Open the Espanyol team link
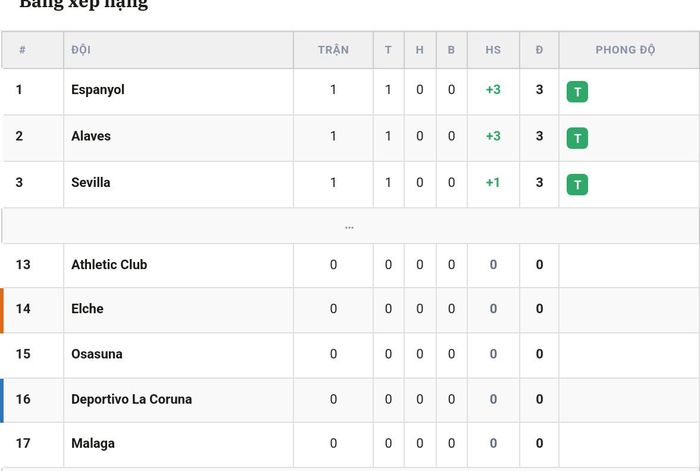Screen dimensions: 700x471 pos(98,90)
